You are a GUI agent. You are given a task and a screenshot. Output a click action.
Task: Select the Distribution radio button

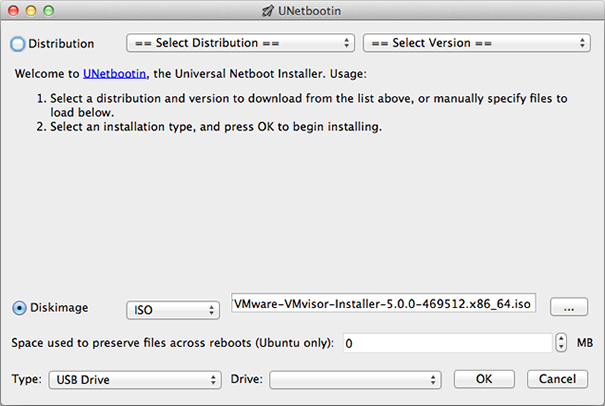tap(18, 44)
